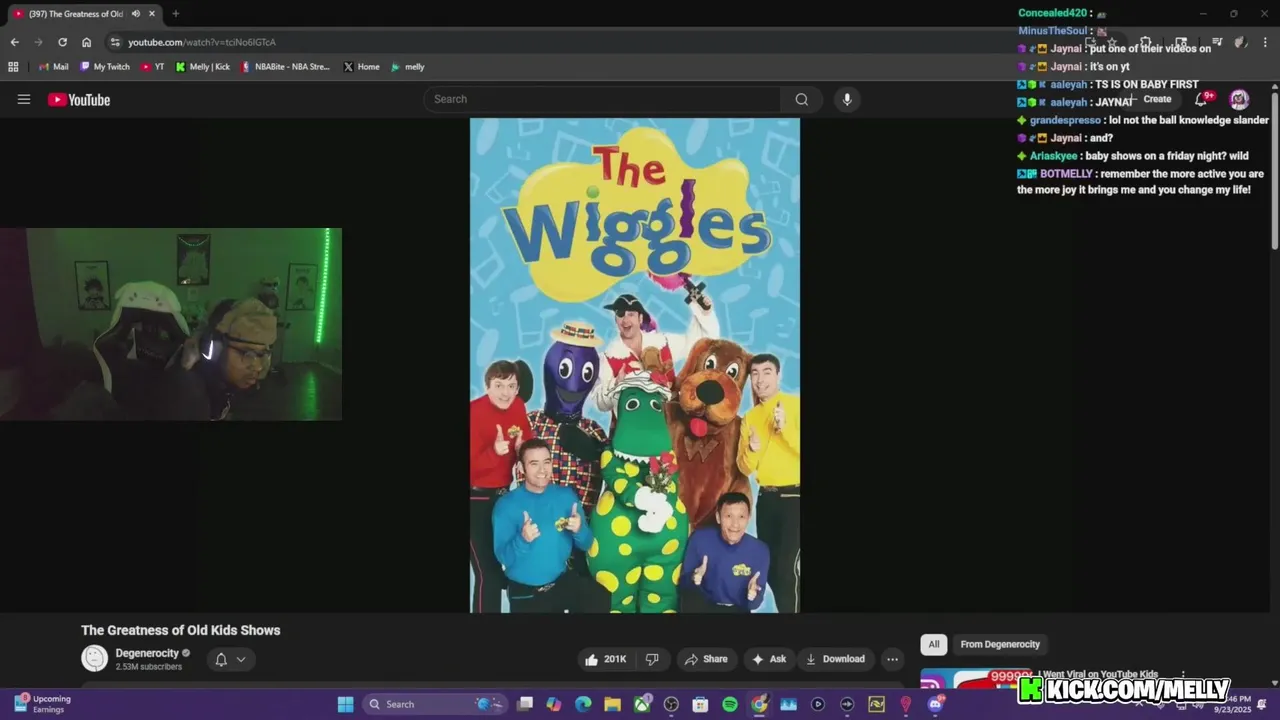
Task: Open the YouTube hamburger guide menu
Action: (24, 99)
